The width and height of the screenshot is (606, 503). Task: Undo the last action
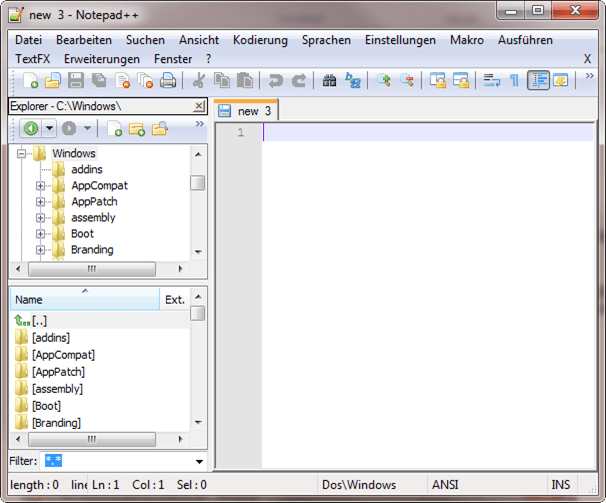pos(276,80)
